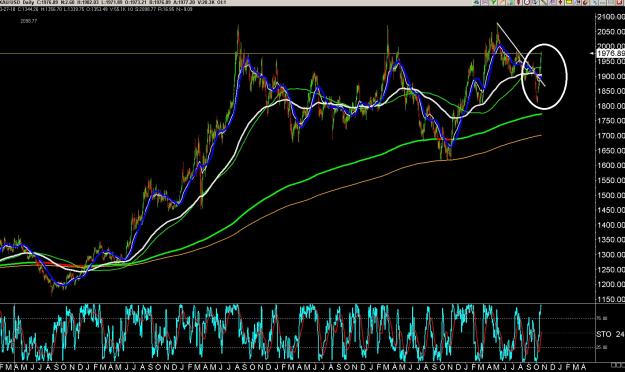Click the 1800.00 price axis label
Image resolution: width=625 pixels, height=372 pixels.
(x=611, y=106)
